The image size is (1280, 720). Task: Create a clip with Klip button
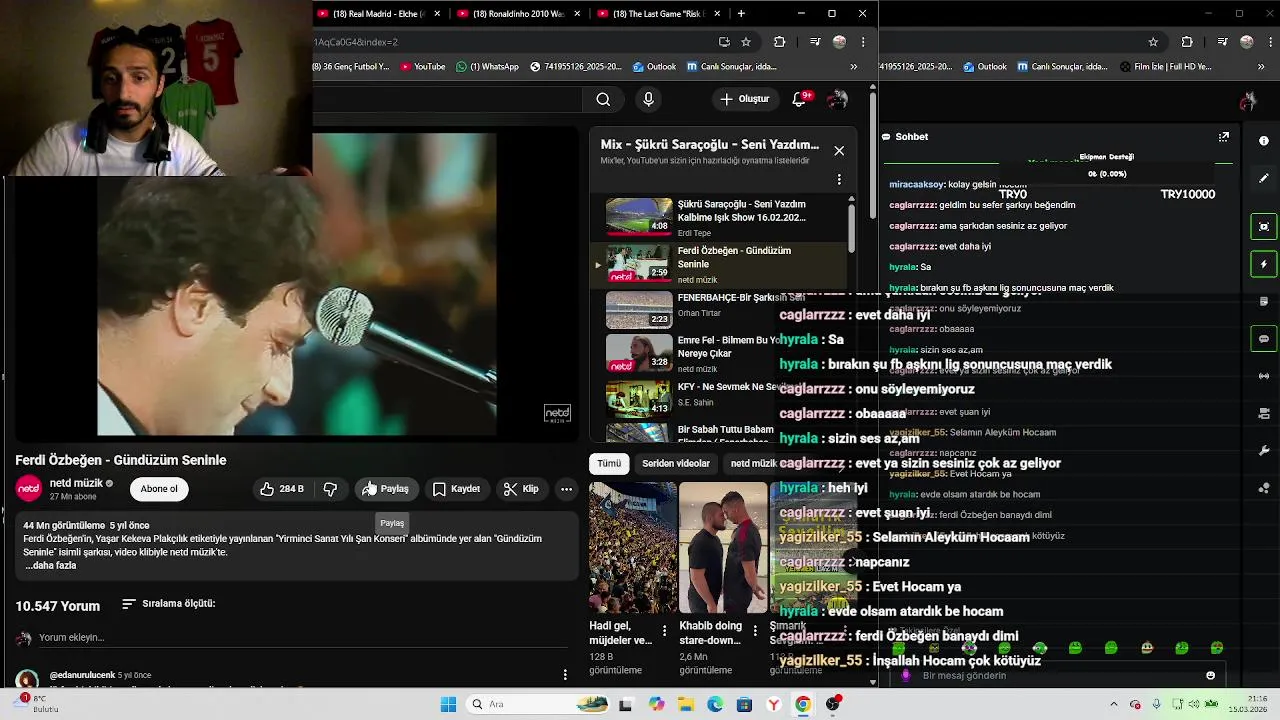click(x=521, y=489)
